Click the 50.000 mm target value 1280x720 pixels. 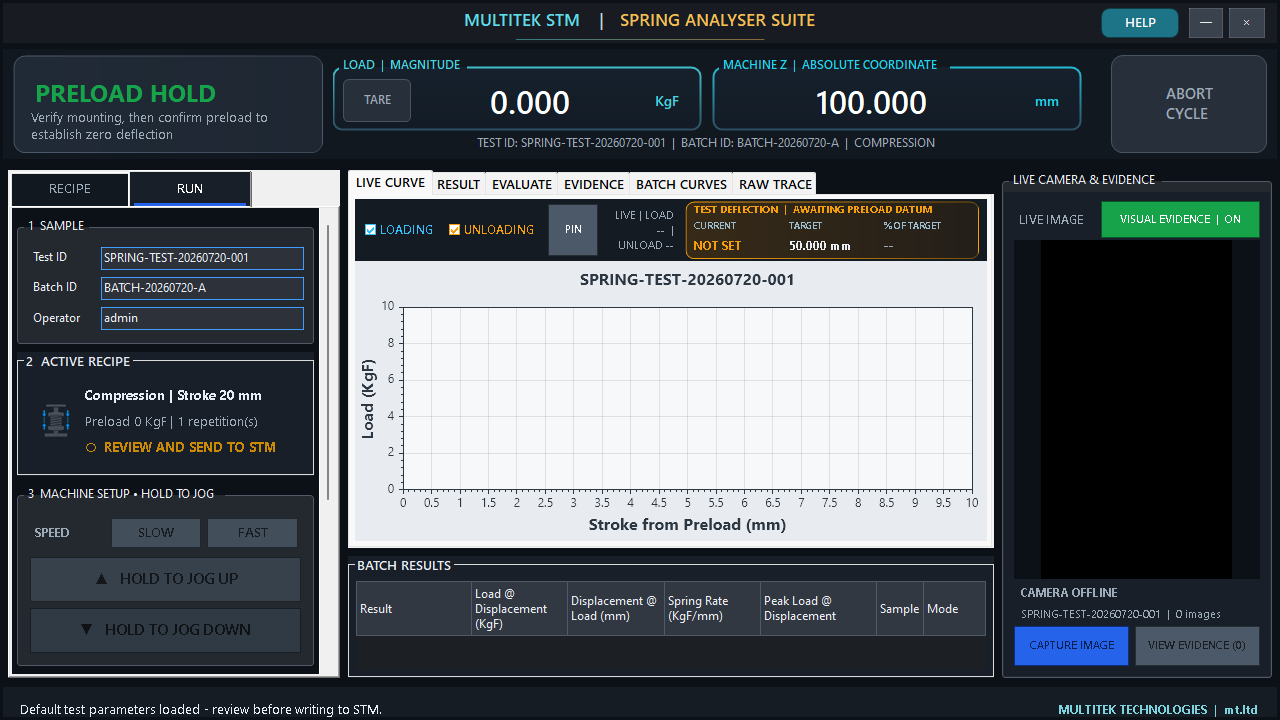(x=820, y=246)
